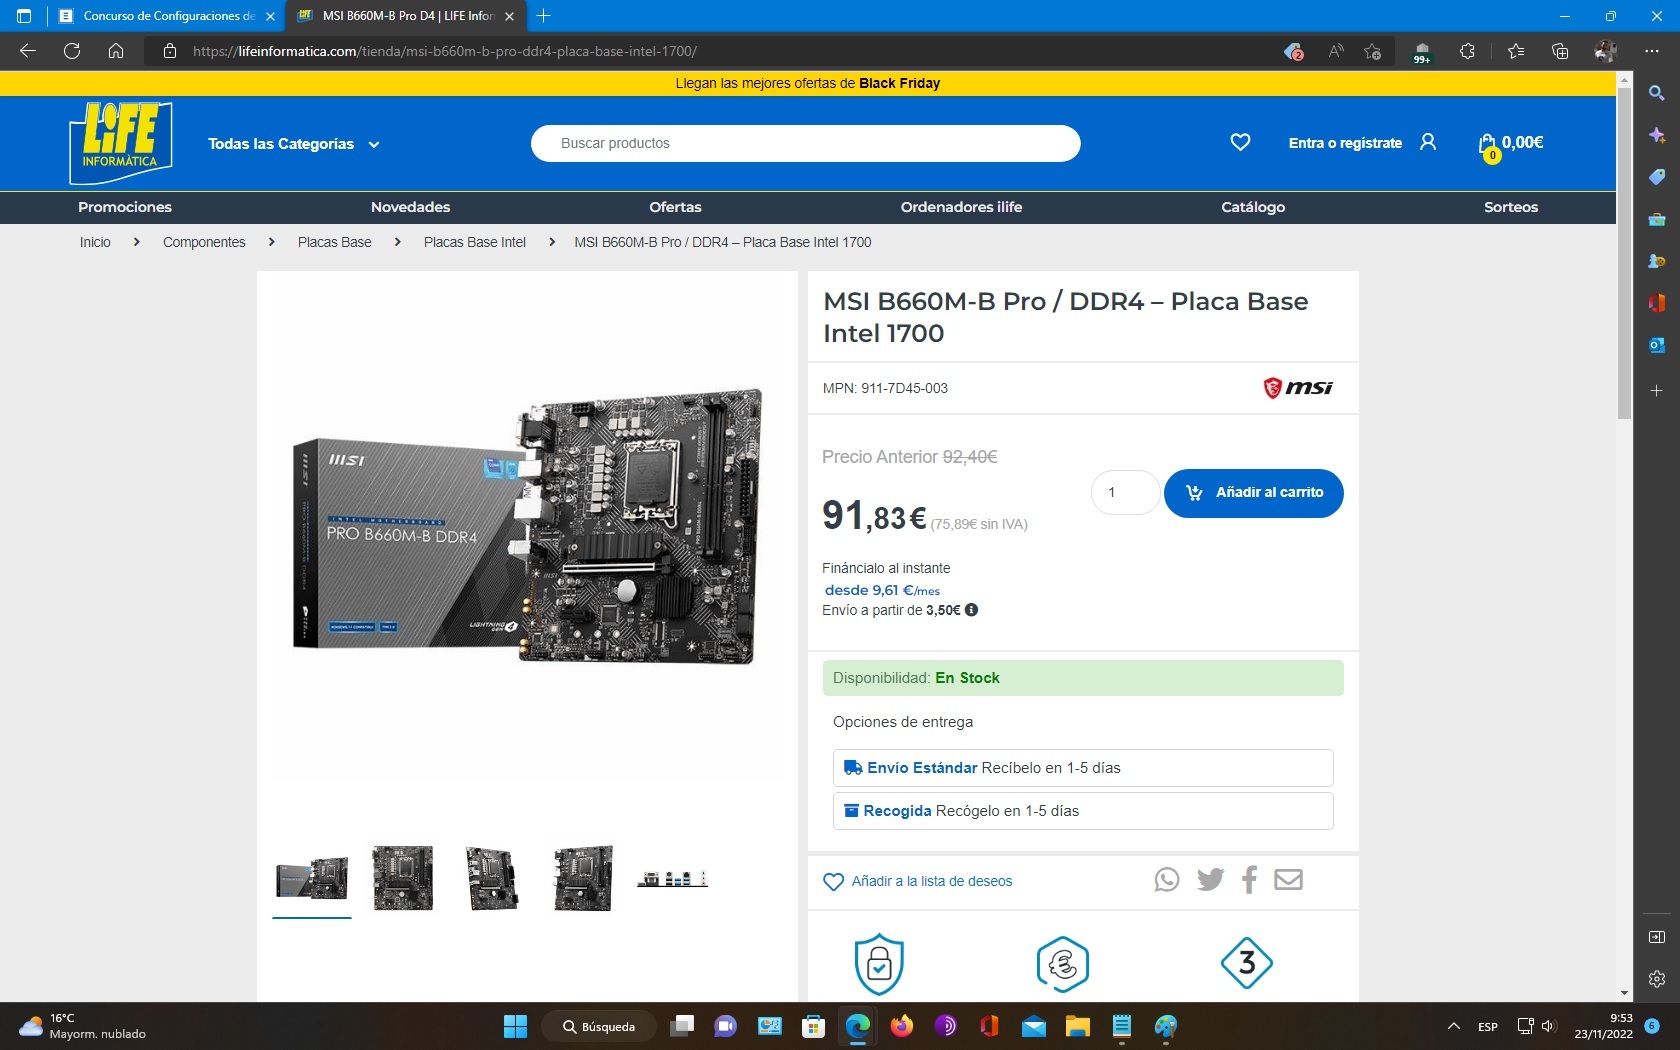Share product via WhatsApp icon

[x=1166, y=880]
